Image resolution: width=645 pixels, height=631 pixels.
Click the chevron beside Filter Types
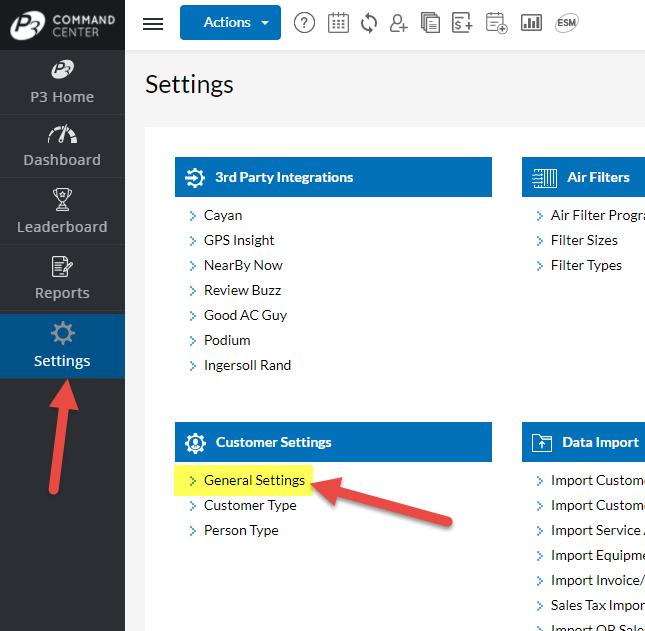pos(540,266)
